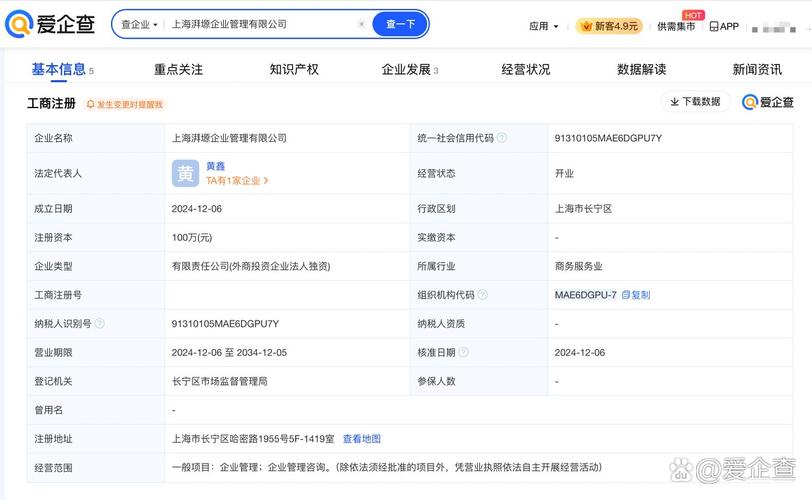This screenshot has height=500, width=812.
Task: Open the 查企业 search type dropdown
Action: (x=139, y=24)
